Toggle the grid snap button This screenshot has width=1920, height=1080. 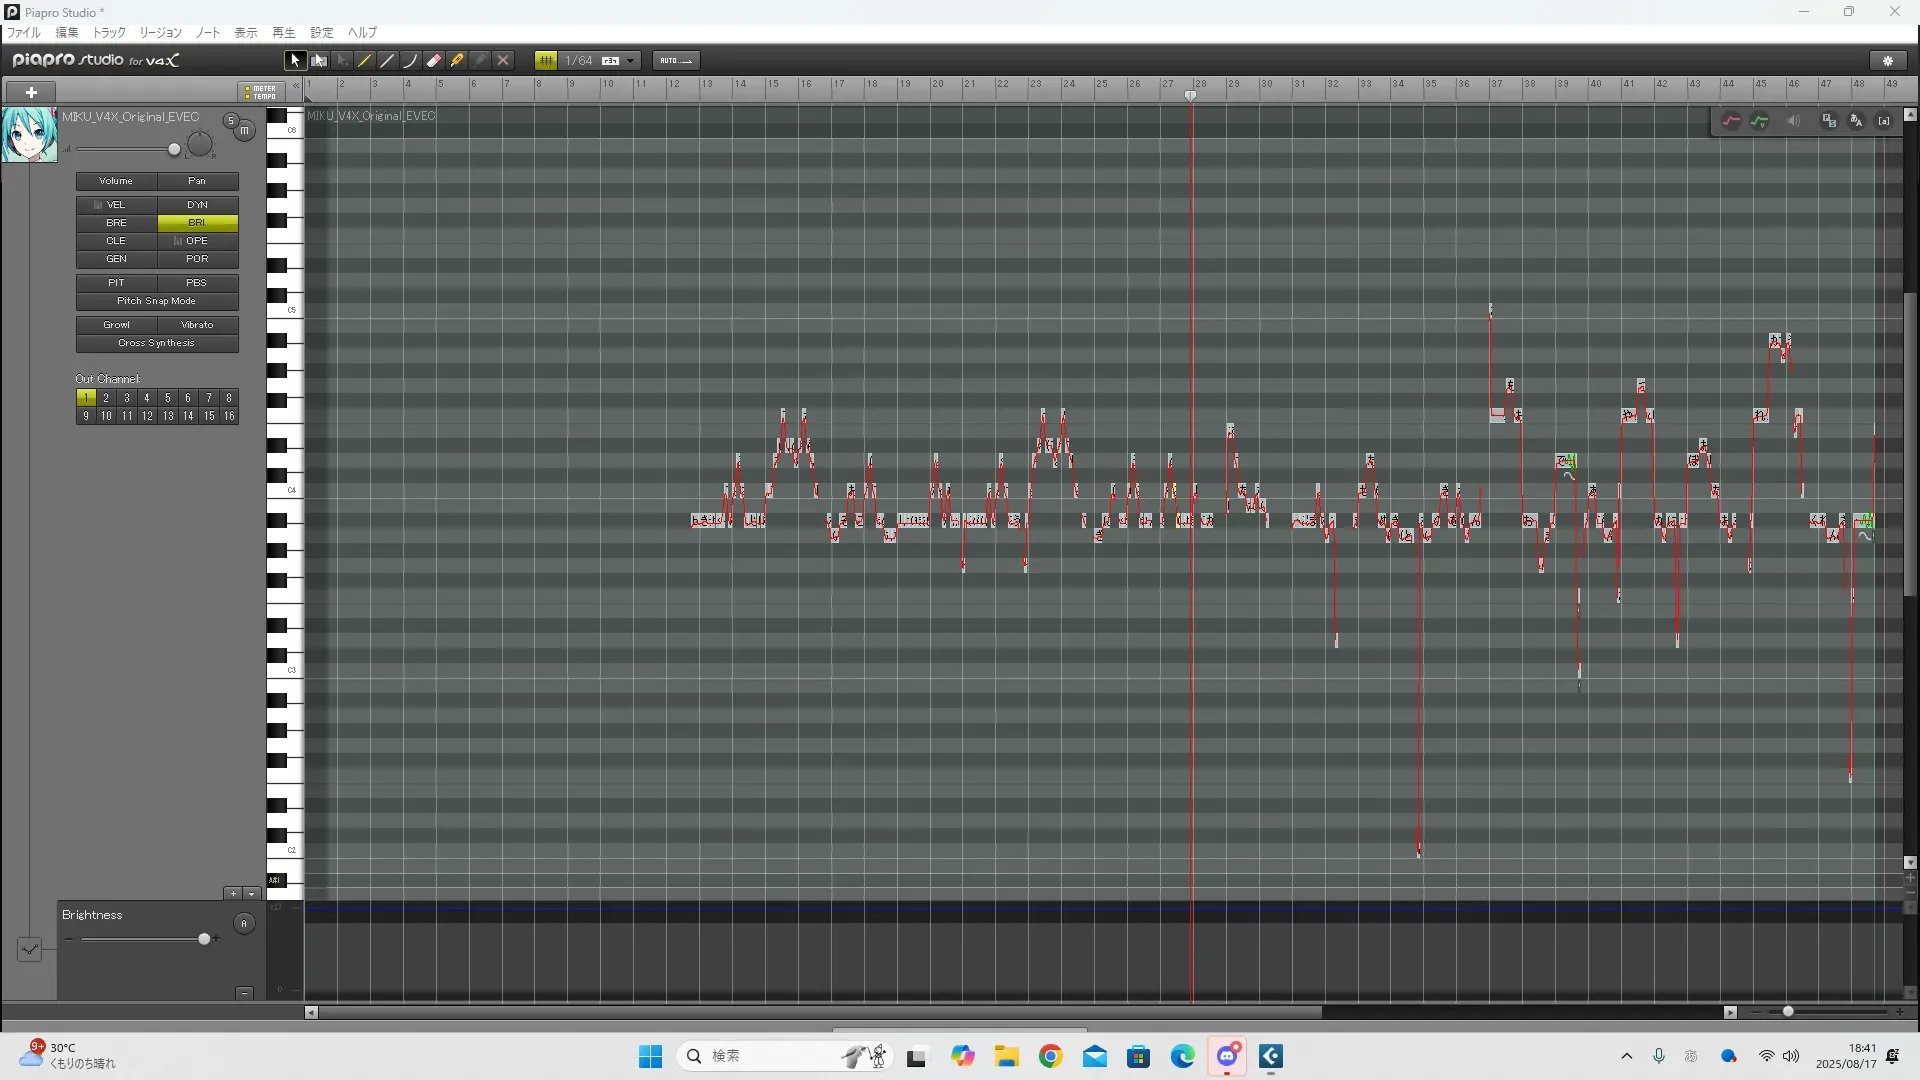(546, 61)
